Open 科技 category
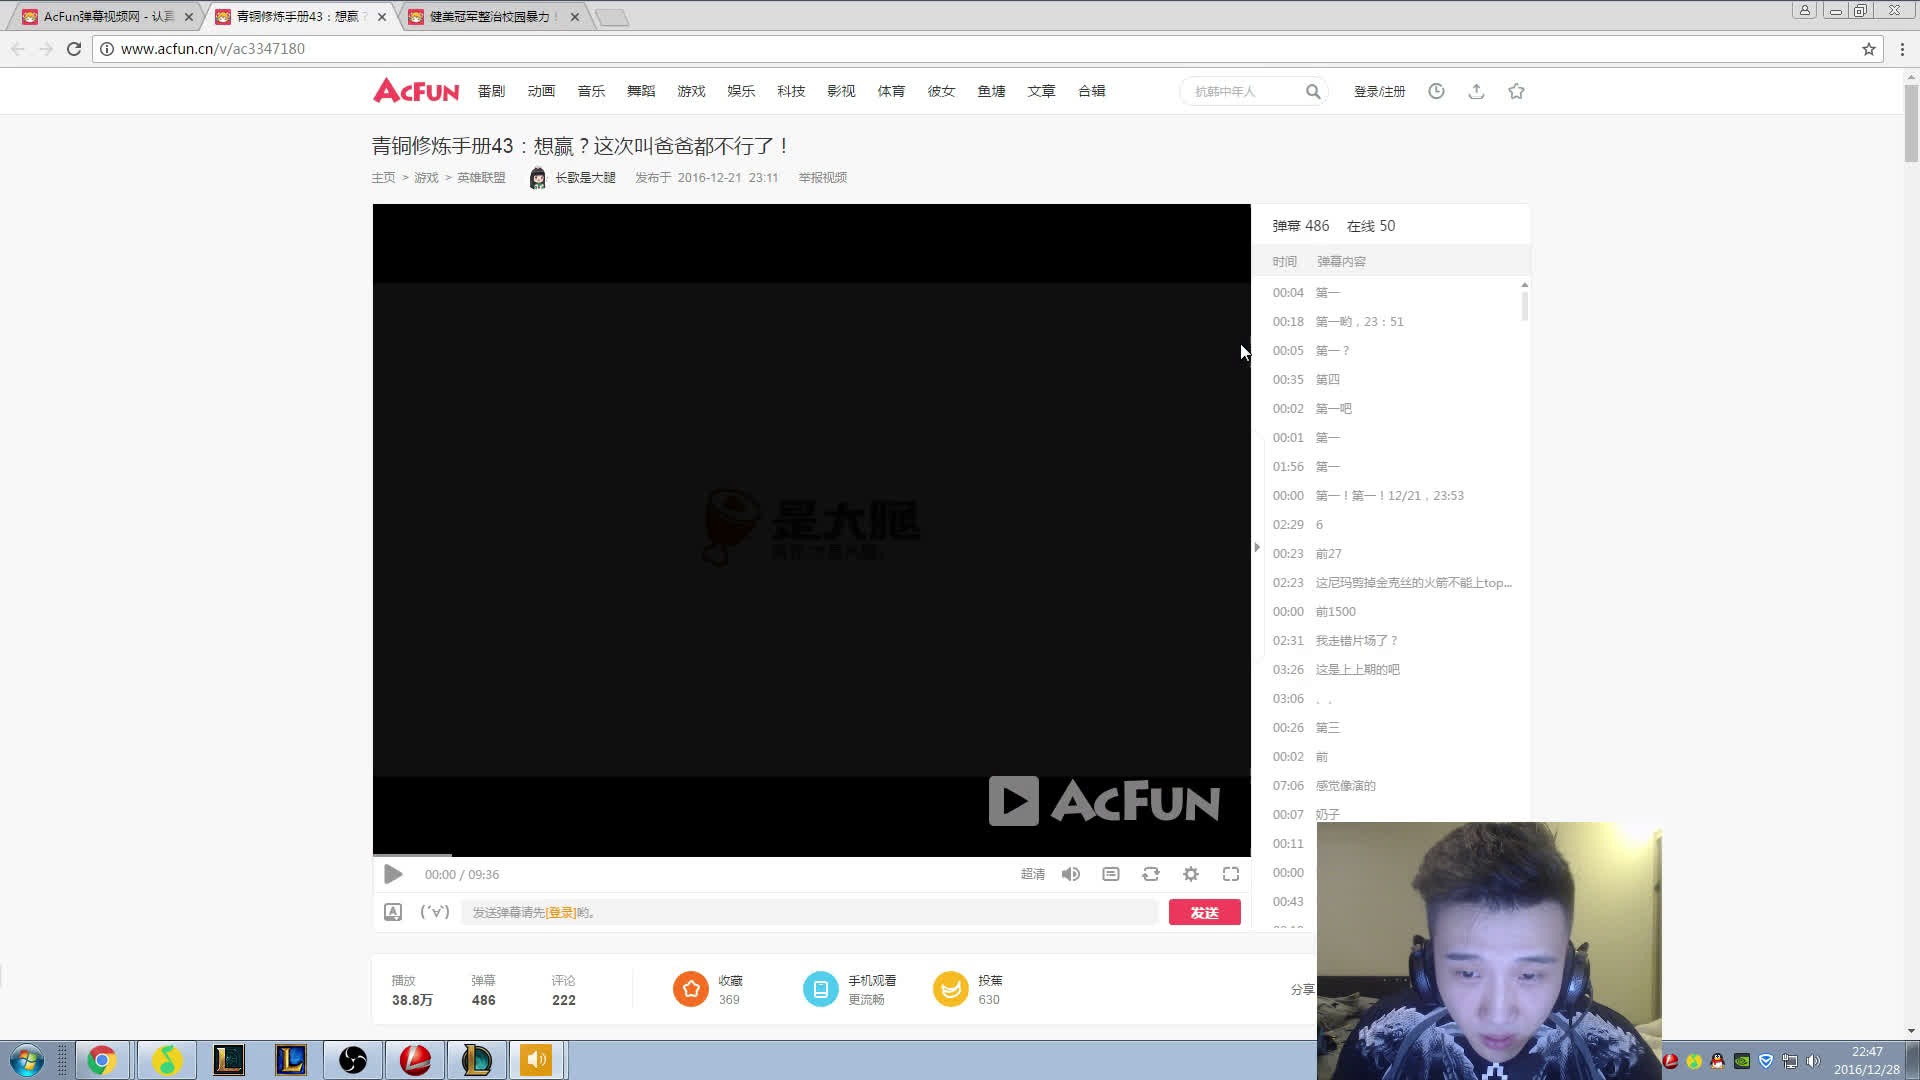The width and height of the screenshot is (1920, 1080). point(791,91)
